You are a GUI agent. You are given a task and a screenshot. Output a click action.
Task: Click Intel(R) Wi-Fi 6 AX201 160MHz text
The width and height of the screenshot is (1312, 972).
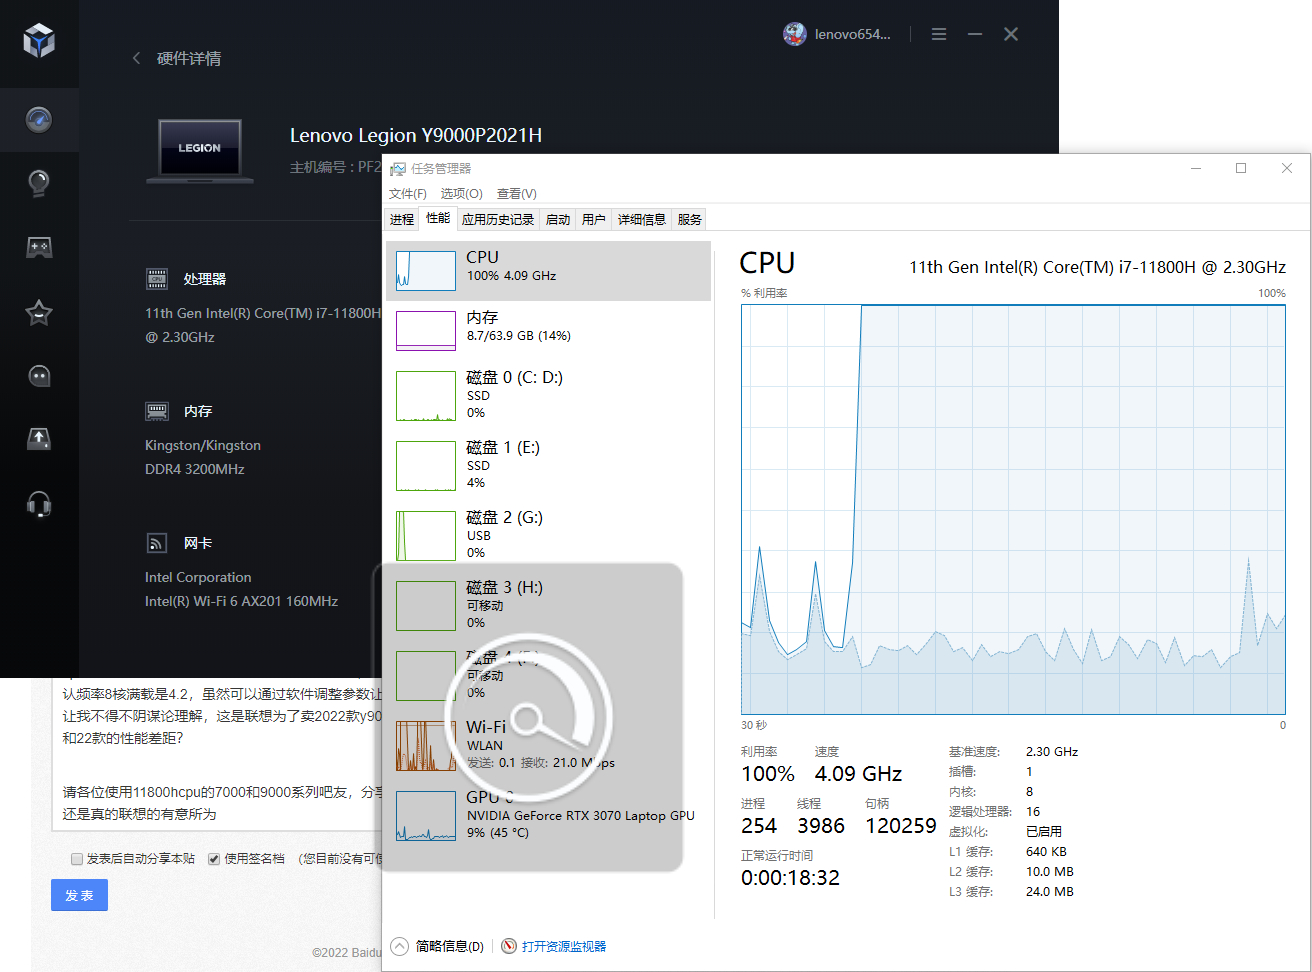click(x=241, y=601)
